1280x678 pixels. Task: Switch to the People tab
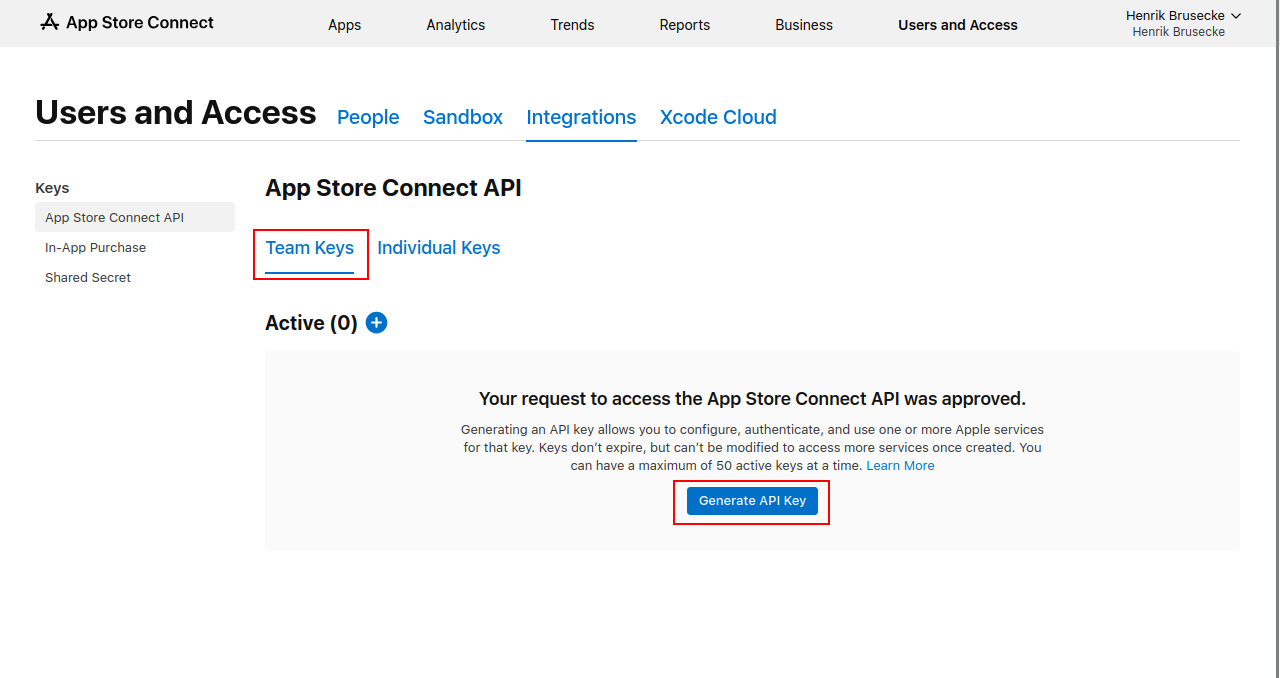(368, 117)
